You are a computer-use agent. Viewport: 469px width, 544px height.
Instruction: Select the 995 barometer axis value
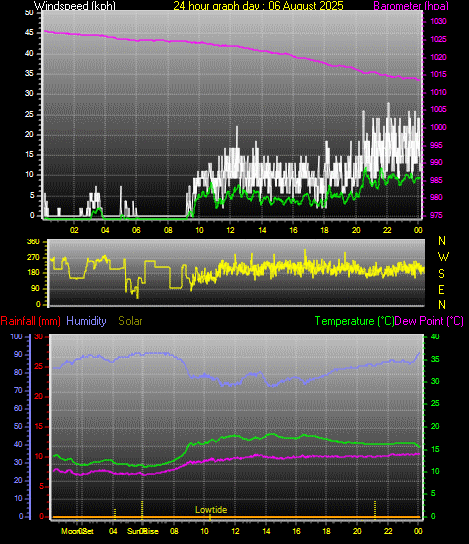pos(436,145)
